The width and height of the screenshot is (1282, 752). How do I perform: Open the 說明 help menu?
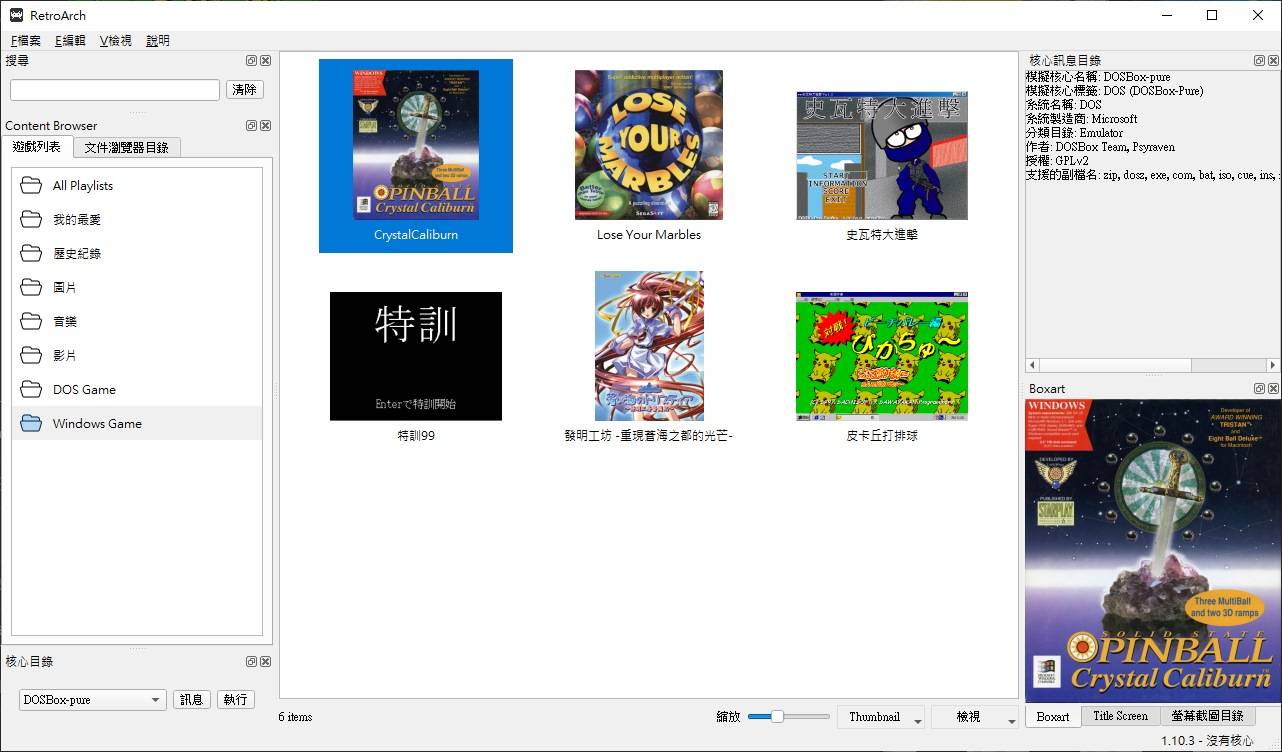[158, 41]
